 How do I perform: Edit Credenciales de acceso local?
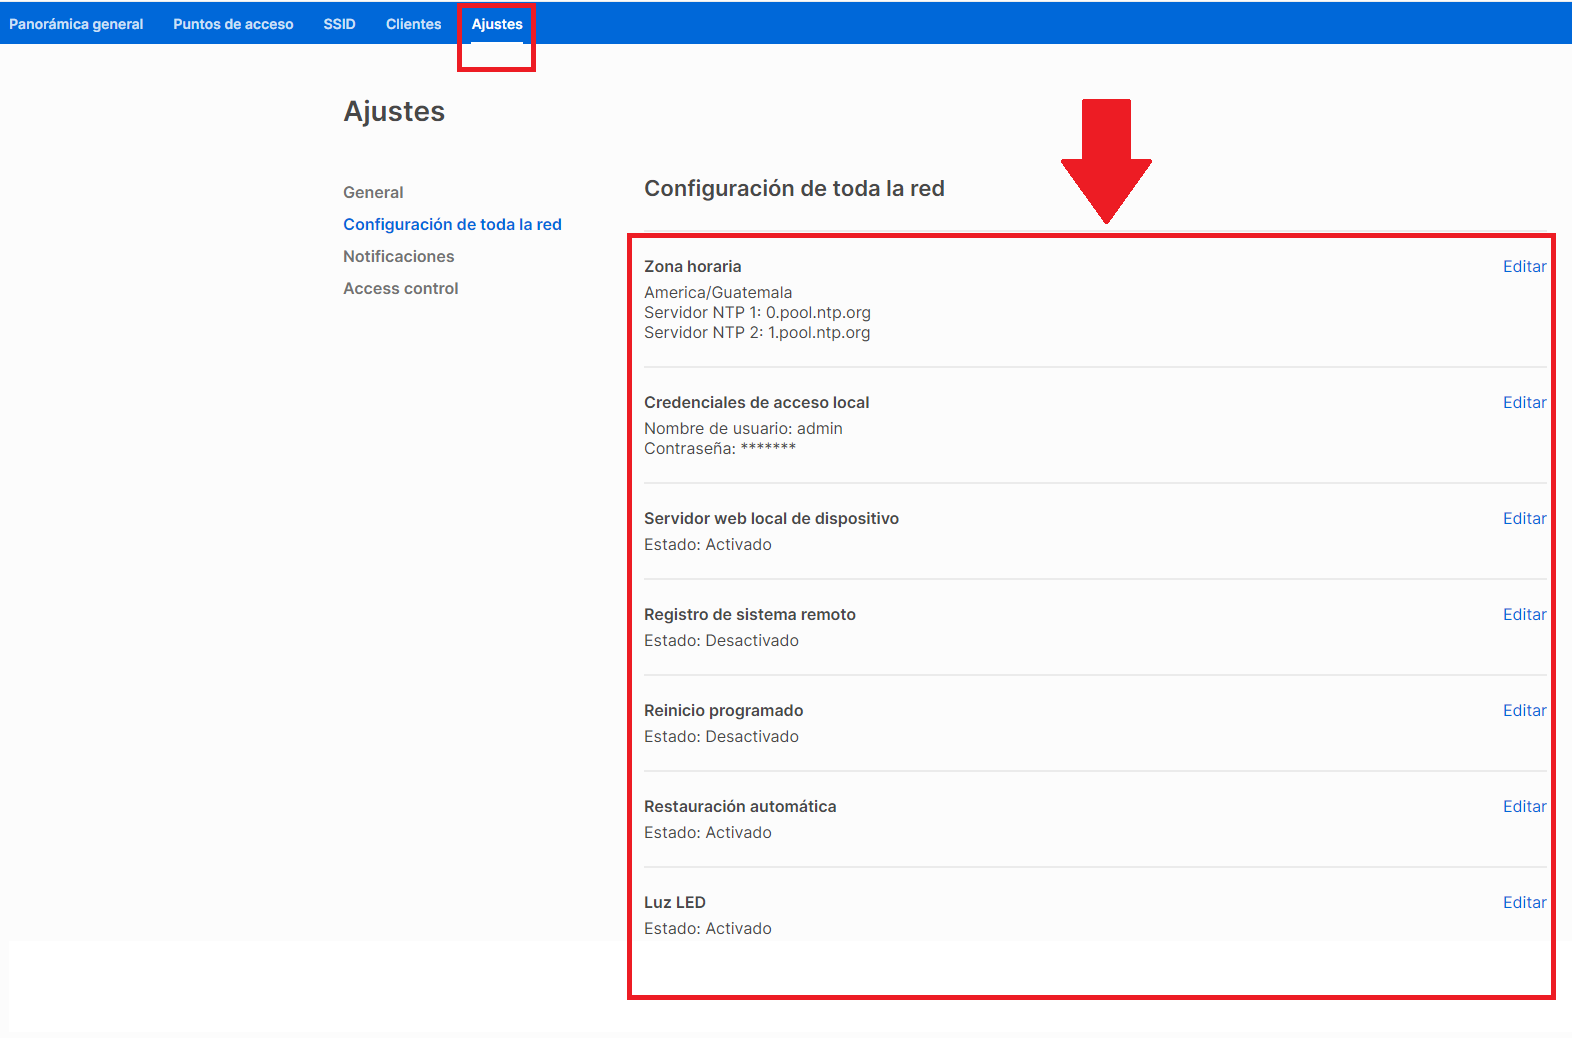[1524, 402]
